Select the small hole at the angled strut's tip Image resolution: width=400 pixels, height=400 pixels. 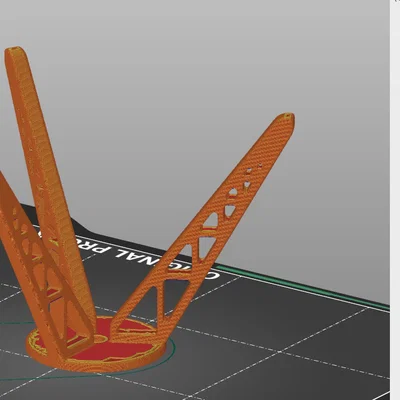286,116
